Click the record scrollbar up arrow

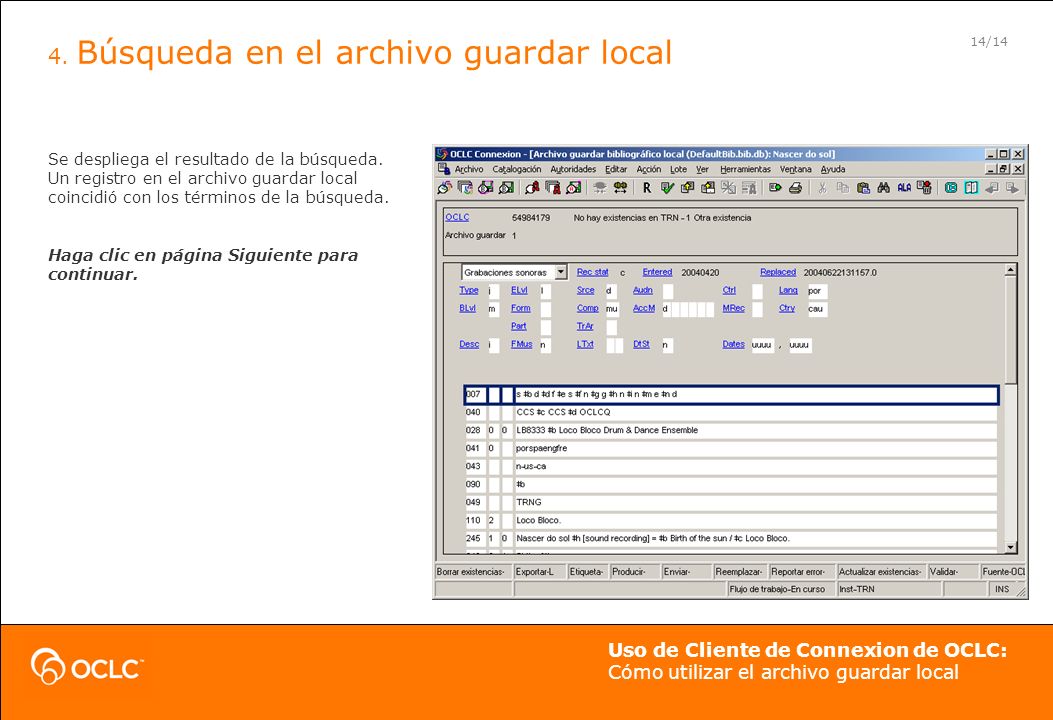[x=1010, y=270]
